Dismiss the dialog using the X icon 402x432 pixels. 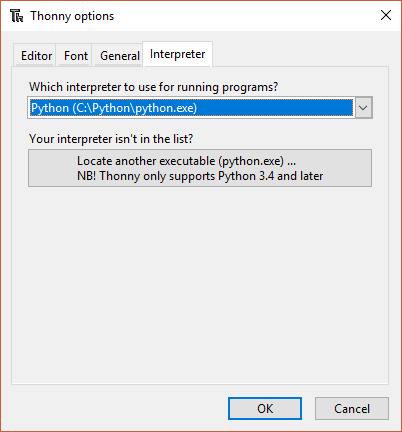pos(386,15)
